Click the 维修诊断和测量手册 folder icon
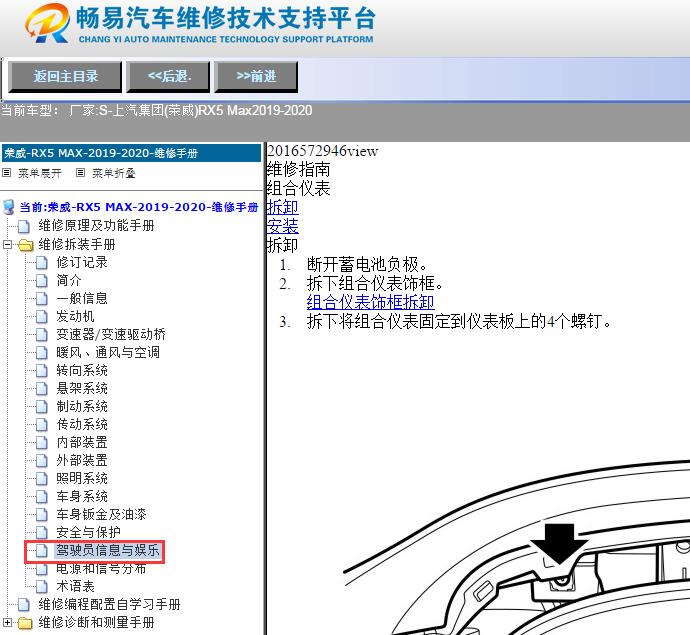The image size is (690, 635). tap(26, 623)
